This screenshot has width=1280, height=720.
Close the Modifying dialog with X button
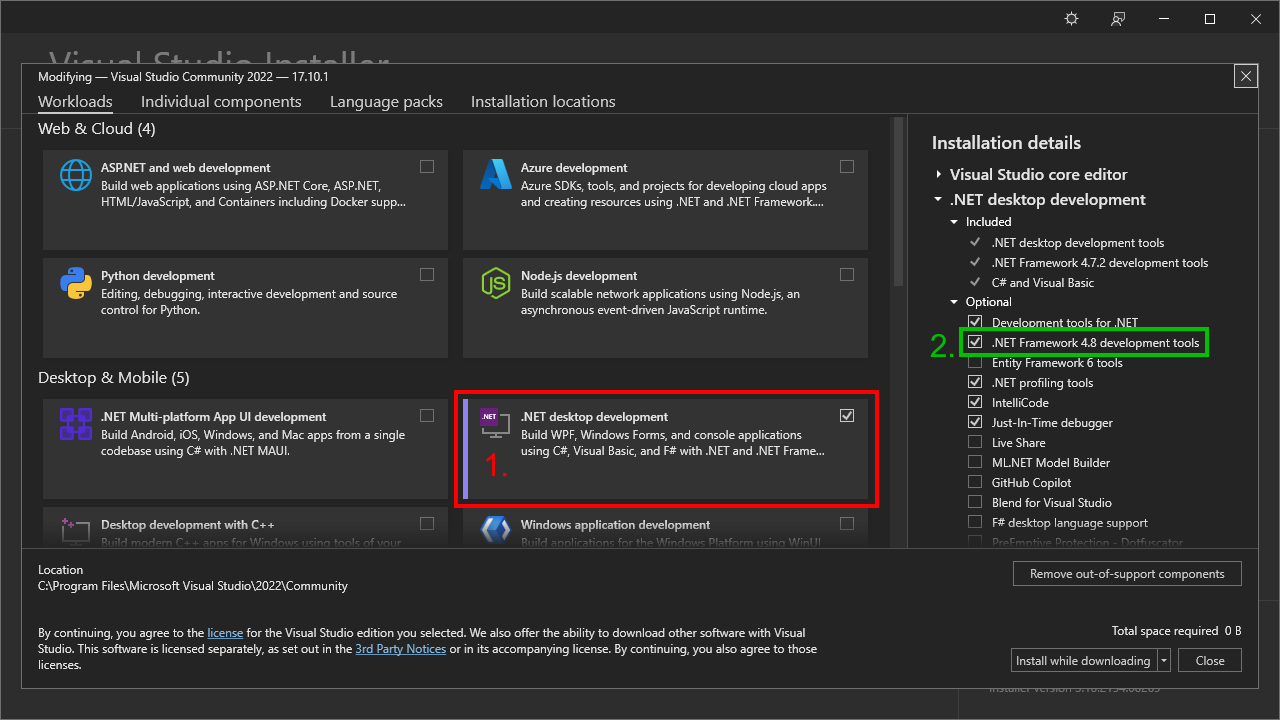coord(1245,76)
